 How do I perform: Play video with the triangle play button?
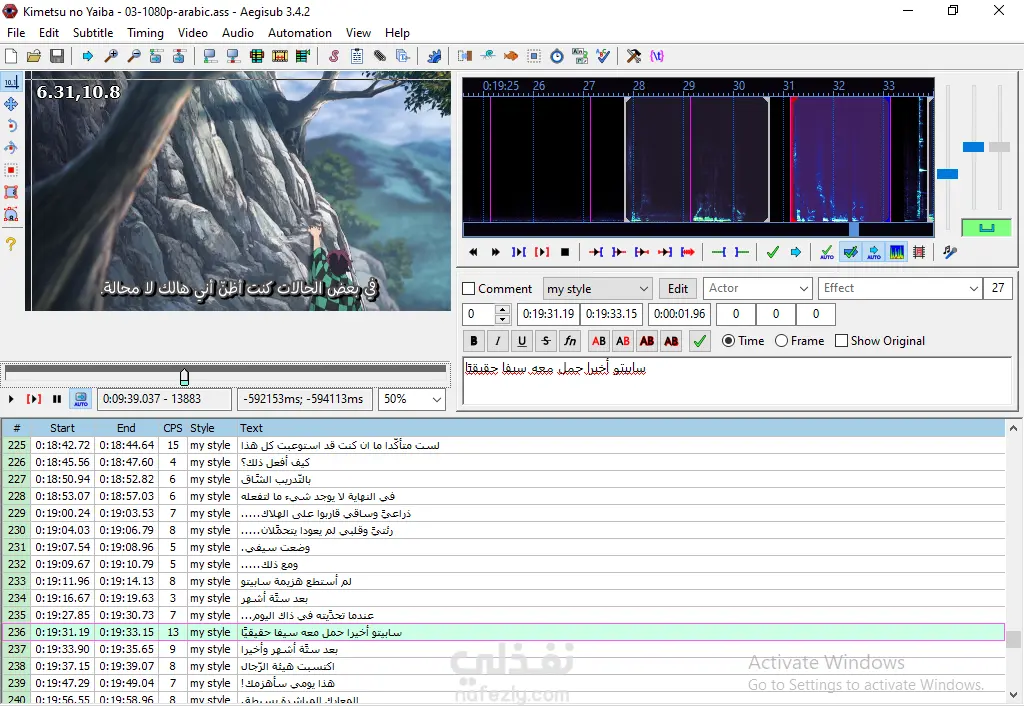[11, 398]
